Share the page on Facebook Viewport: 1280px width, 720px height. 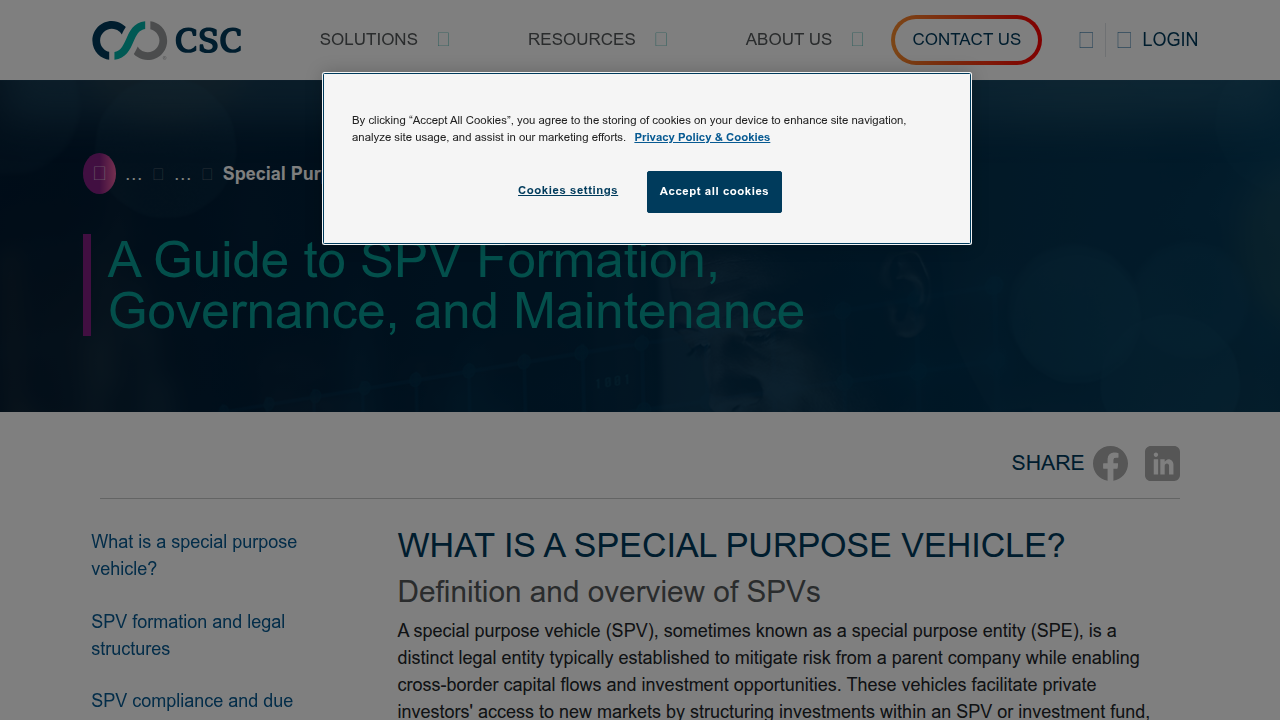coord(1110,463)
